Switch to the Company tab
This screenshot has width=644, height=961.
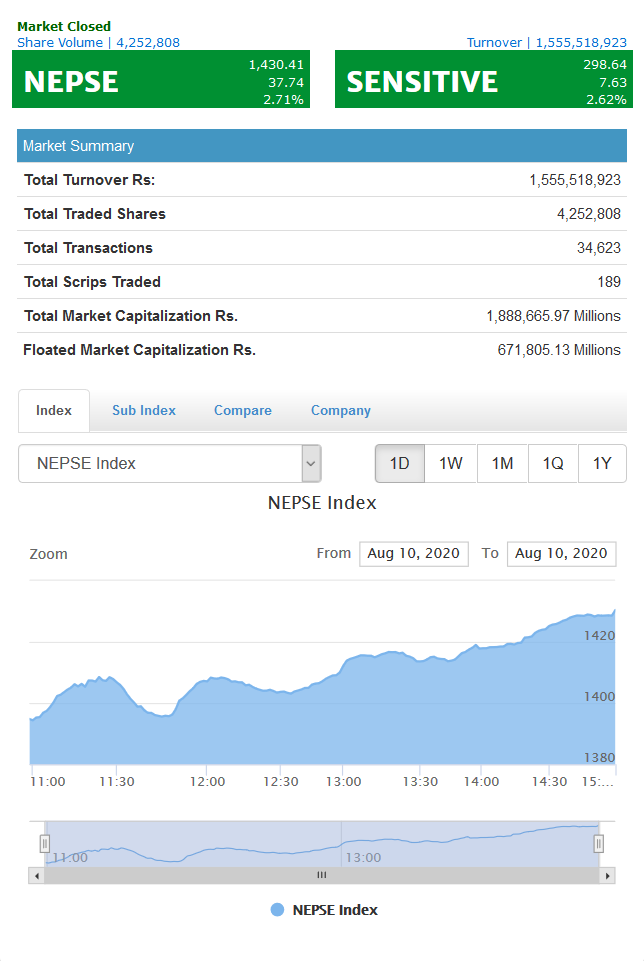point(341,411)
